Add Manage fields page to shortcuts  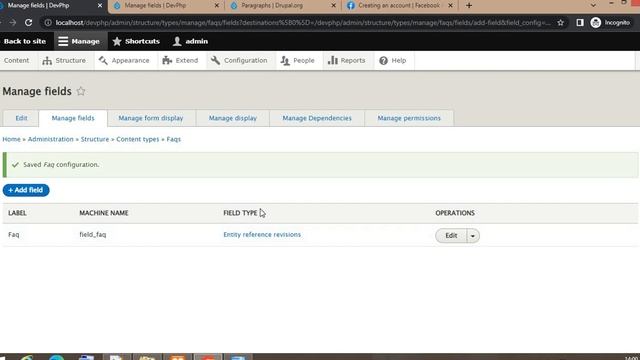click(x=81, y=91)
